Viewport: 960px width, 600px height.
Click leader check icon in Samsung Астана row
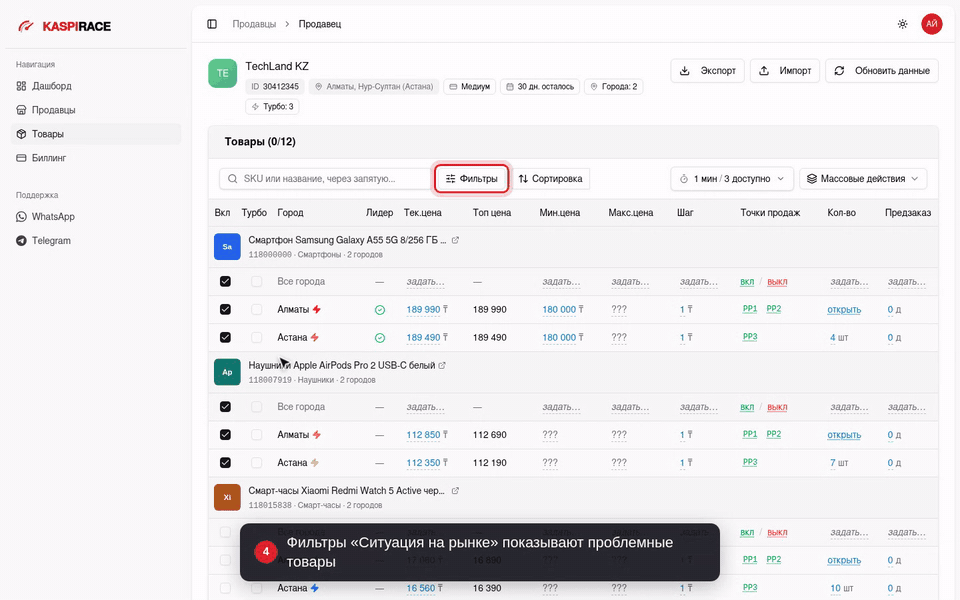[380, 338]
